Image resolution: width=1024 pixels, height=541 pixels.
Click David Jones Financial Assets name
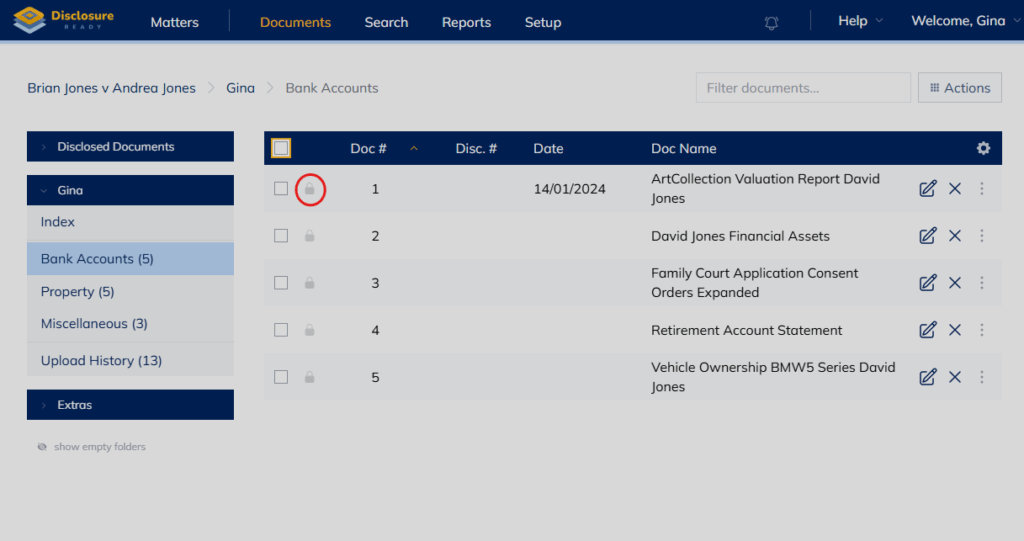click(x=740, y=236)
